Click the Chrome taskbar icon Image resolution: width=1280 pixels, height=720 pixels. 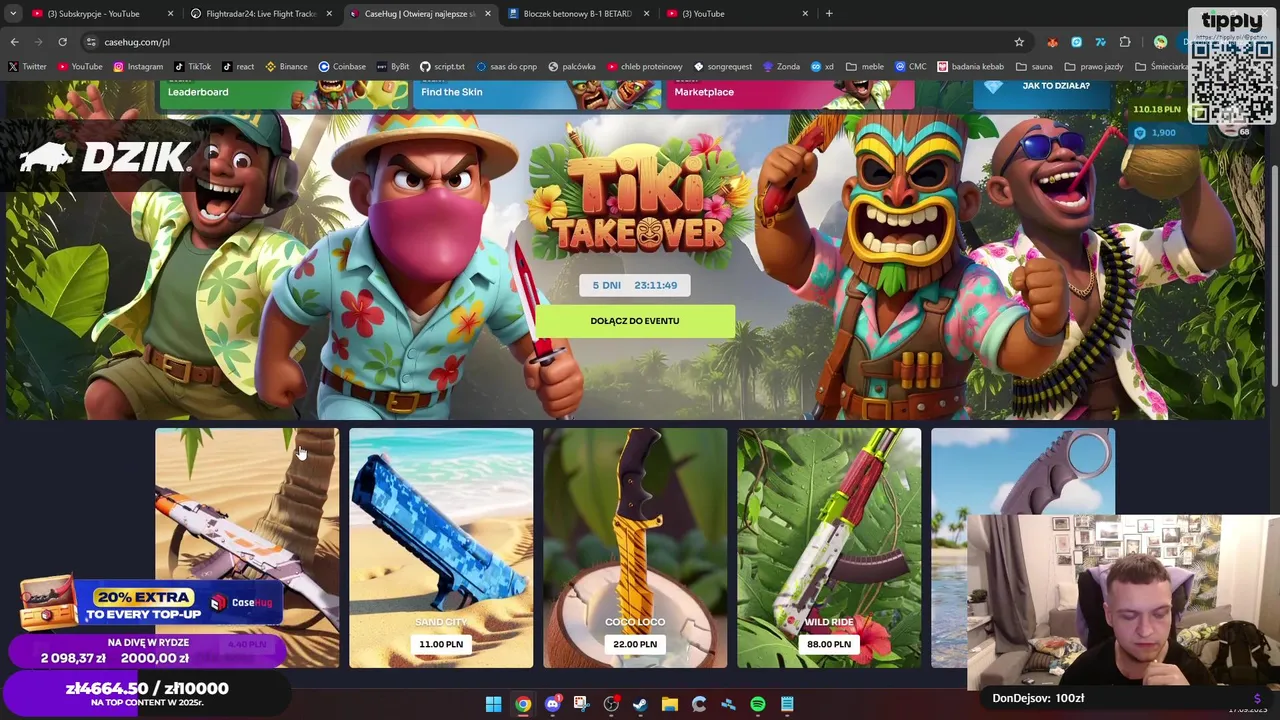coord(523,704)
